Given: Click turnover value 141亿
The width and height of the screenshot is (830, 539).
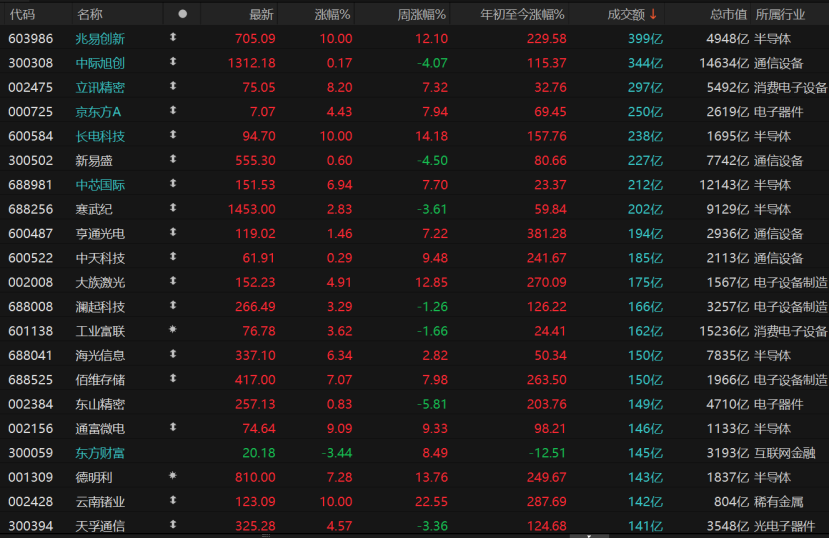Looking at the screenshot, I should 645,526.
